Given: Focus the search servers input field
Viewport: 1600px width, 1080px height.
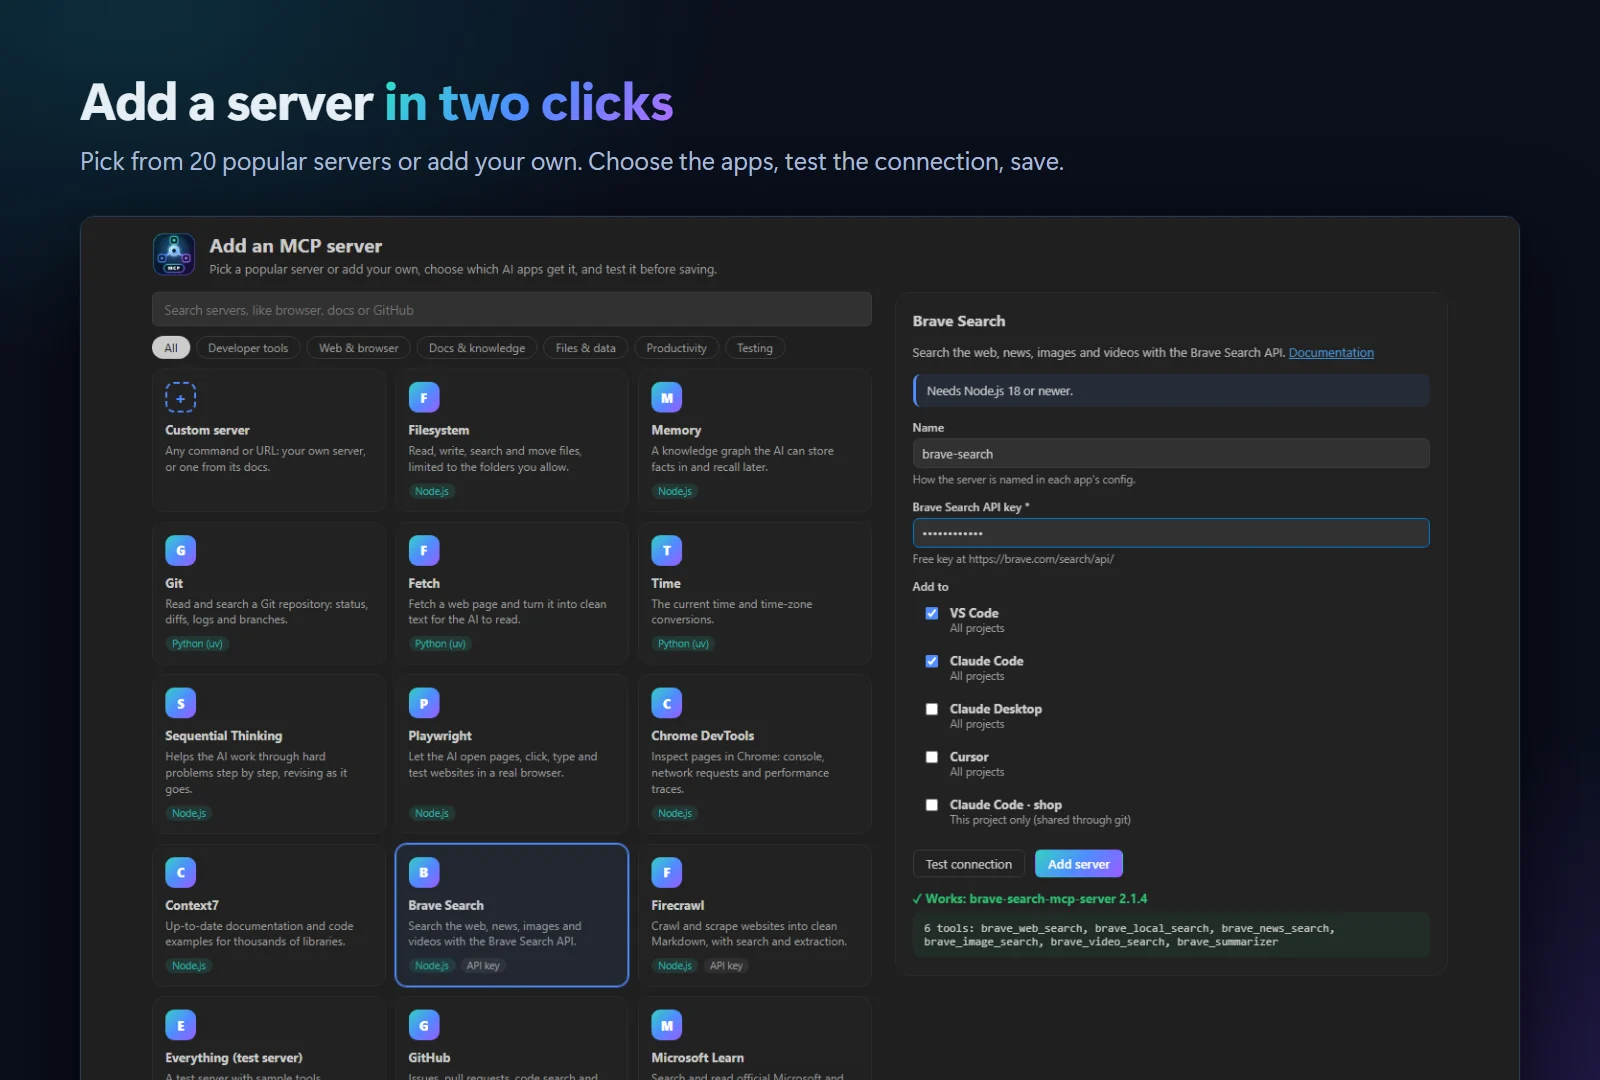Looking at the screenshot, I should (512, 310).
